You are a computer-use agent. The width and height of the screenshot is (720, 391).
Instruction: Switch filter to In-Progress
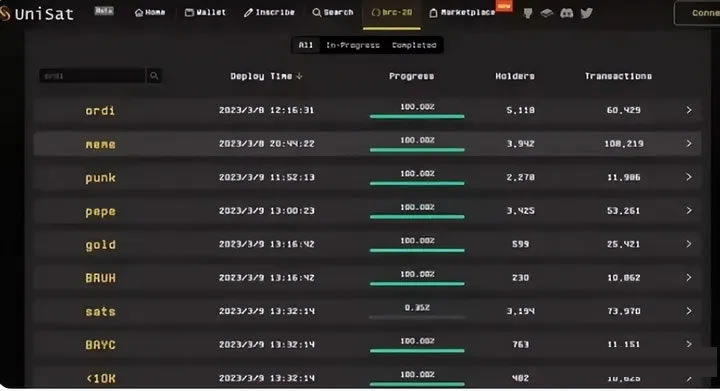point(353,45)
